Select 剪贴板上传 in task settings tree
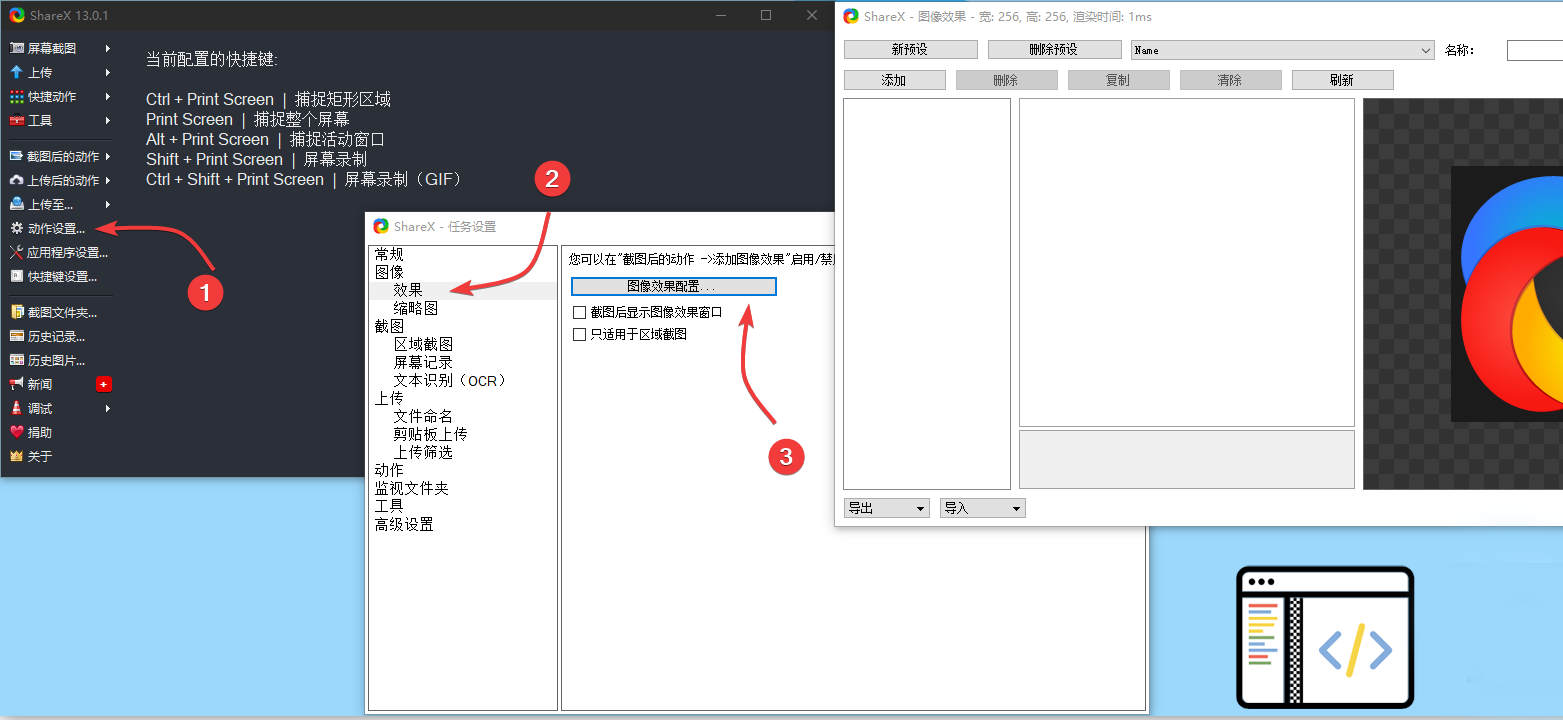1563x720 pixels. click(x=430, y=434)
